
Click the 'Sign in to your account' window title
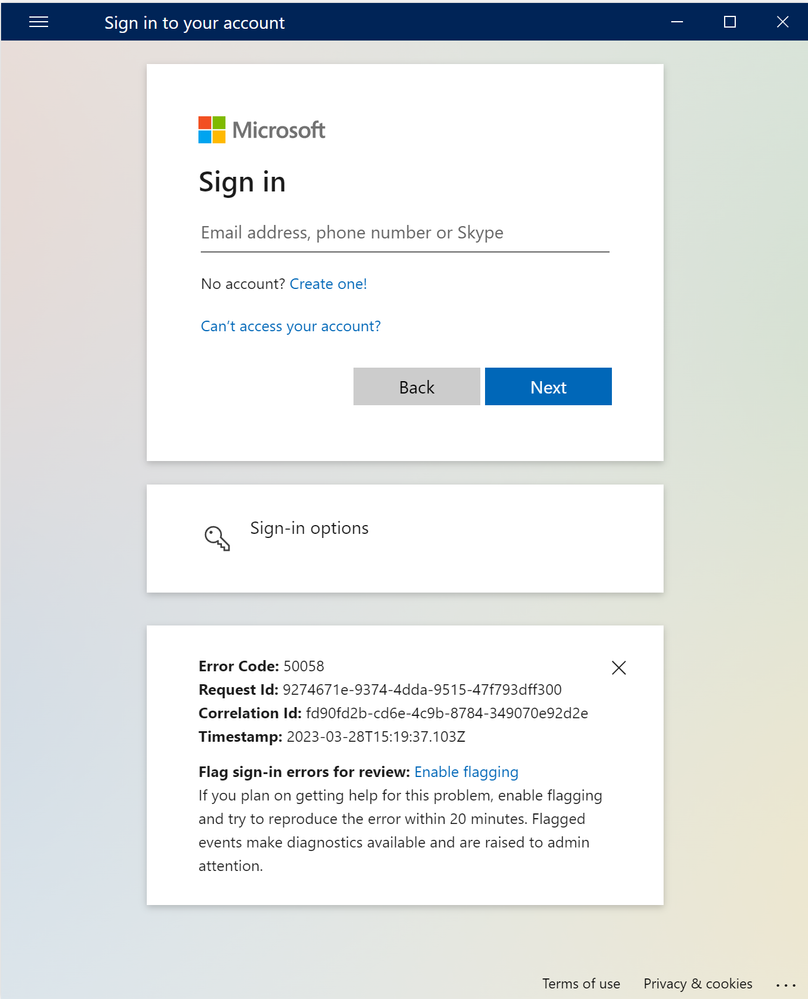[x=194, y=23]
